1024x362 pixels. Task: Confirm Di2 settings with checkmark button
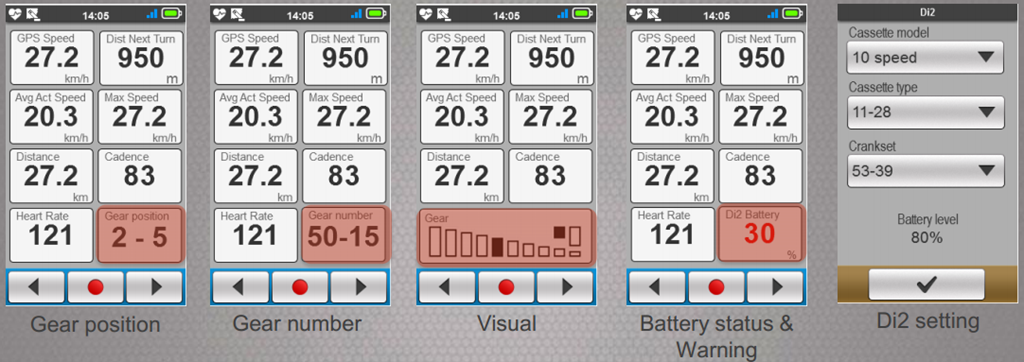point(926,284)
